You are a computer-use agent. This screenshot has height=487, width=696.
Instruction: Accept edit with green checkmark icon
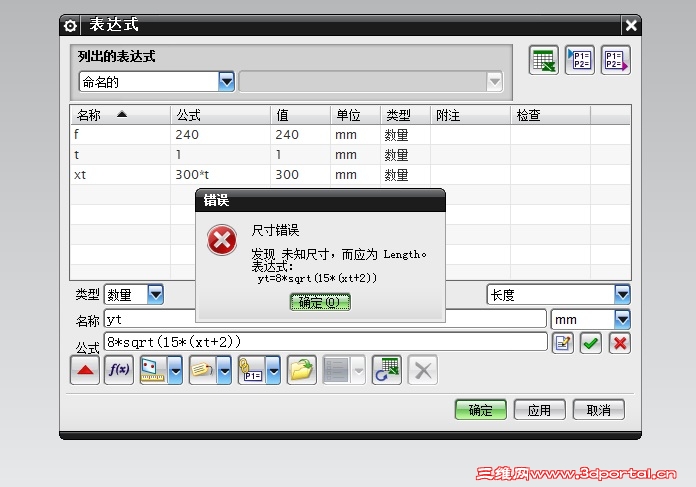591,343
